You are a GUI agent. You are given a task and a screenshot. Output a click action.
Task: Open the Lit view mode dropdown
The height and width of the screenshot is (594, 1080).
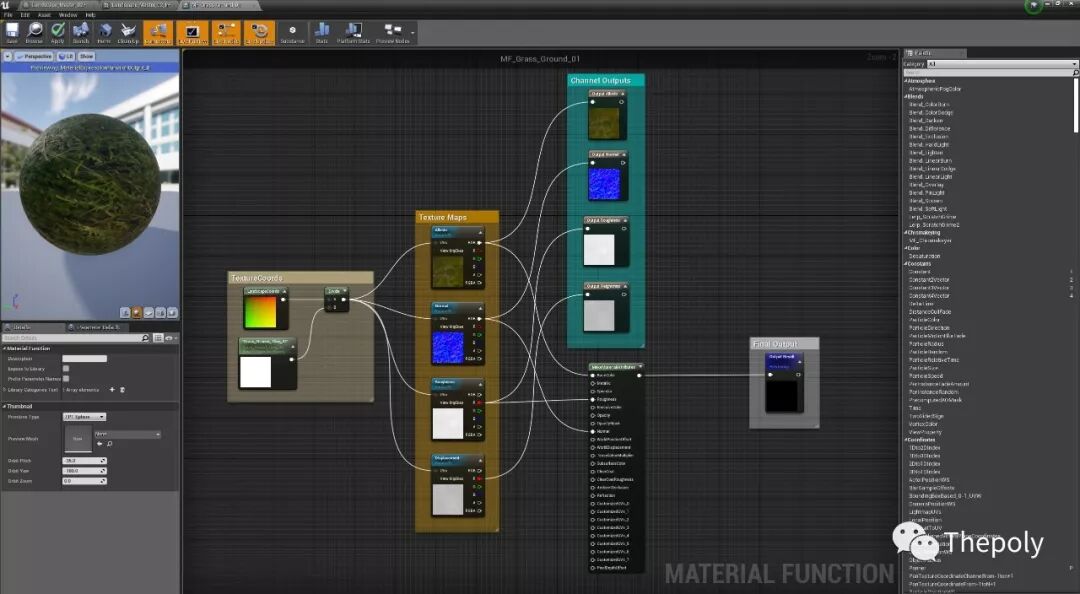[66, 56]
